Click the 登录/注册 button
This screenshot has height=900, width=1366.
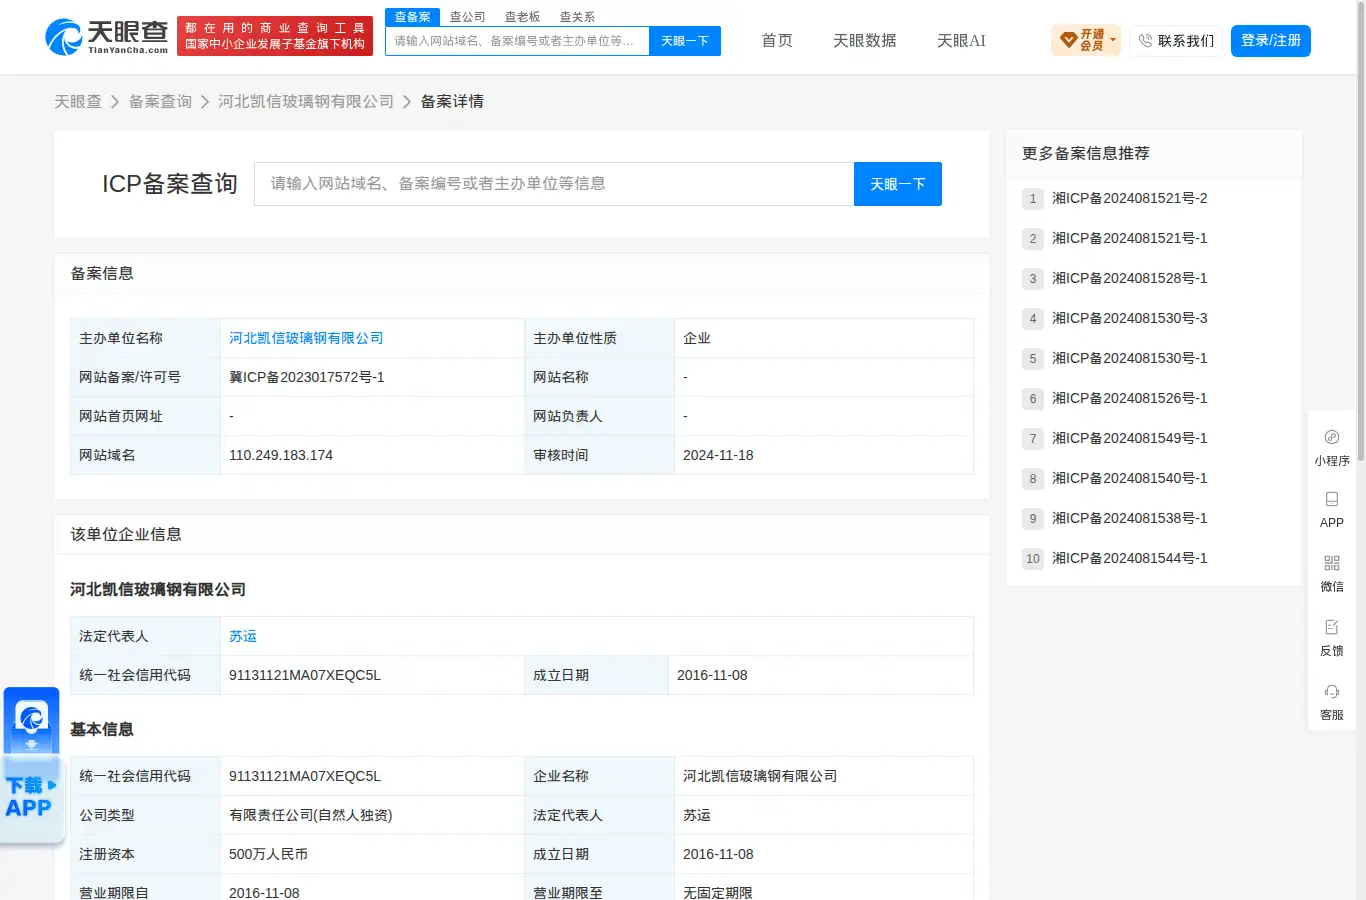[x=1271, y=41]
